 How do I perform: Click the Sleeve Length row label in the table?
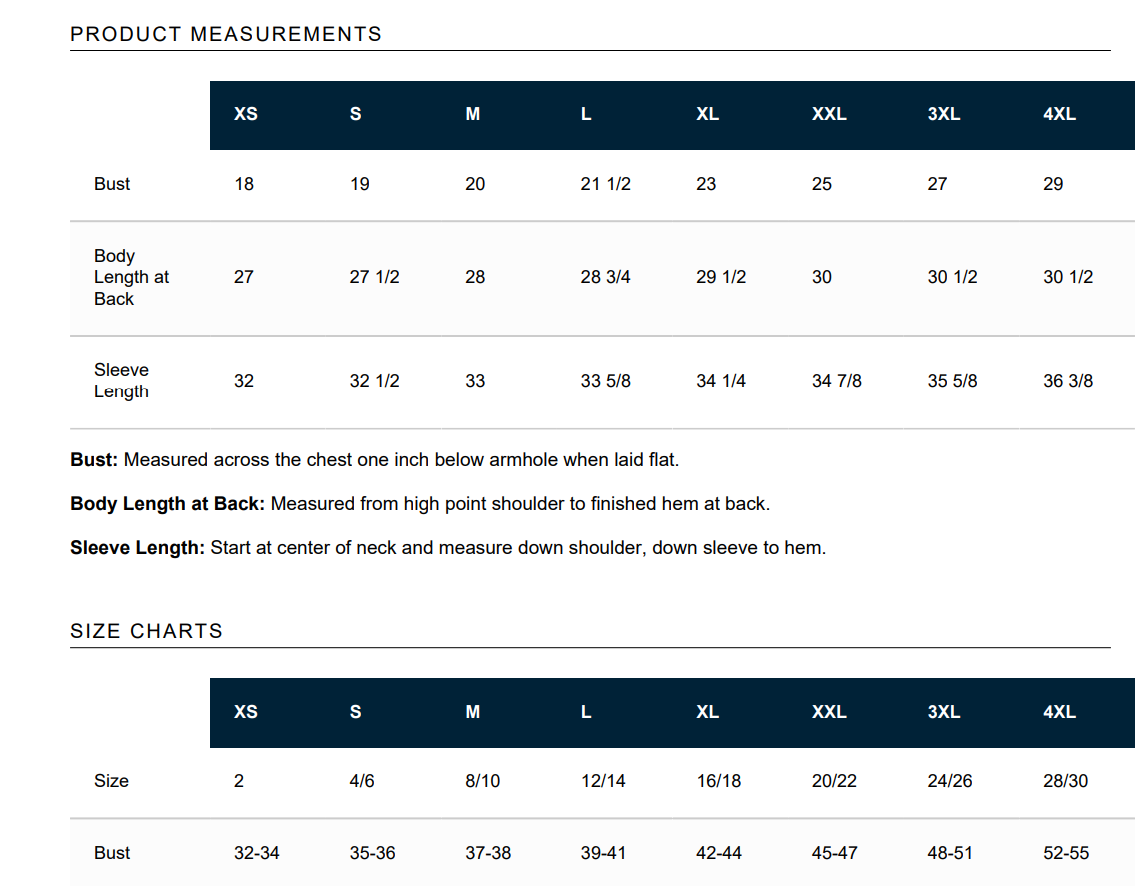point(121,381)
